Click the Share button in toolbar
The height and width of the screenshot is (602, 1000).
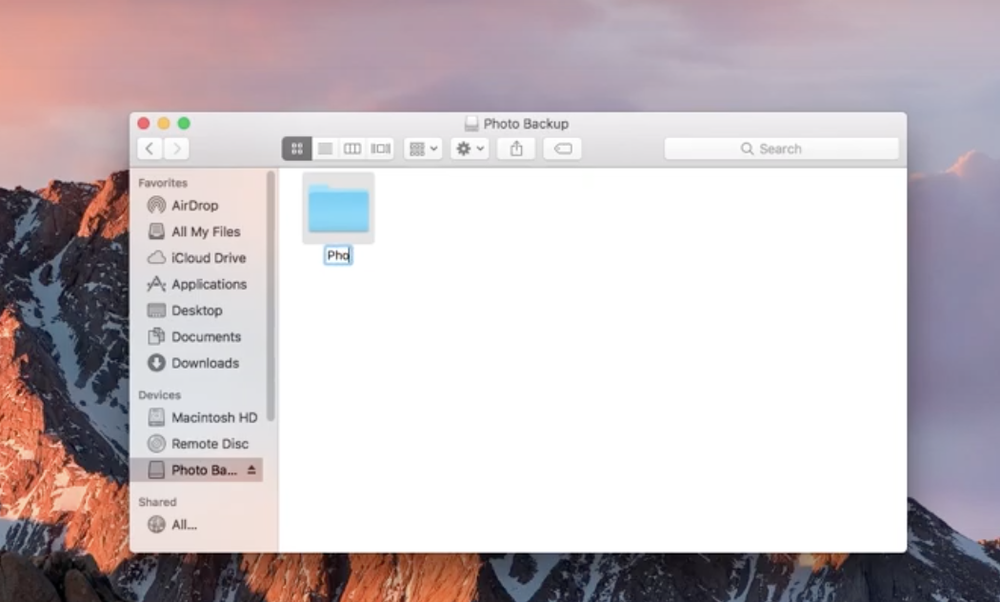point(516,149)
